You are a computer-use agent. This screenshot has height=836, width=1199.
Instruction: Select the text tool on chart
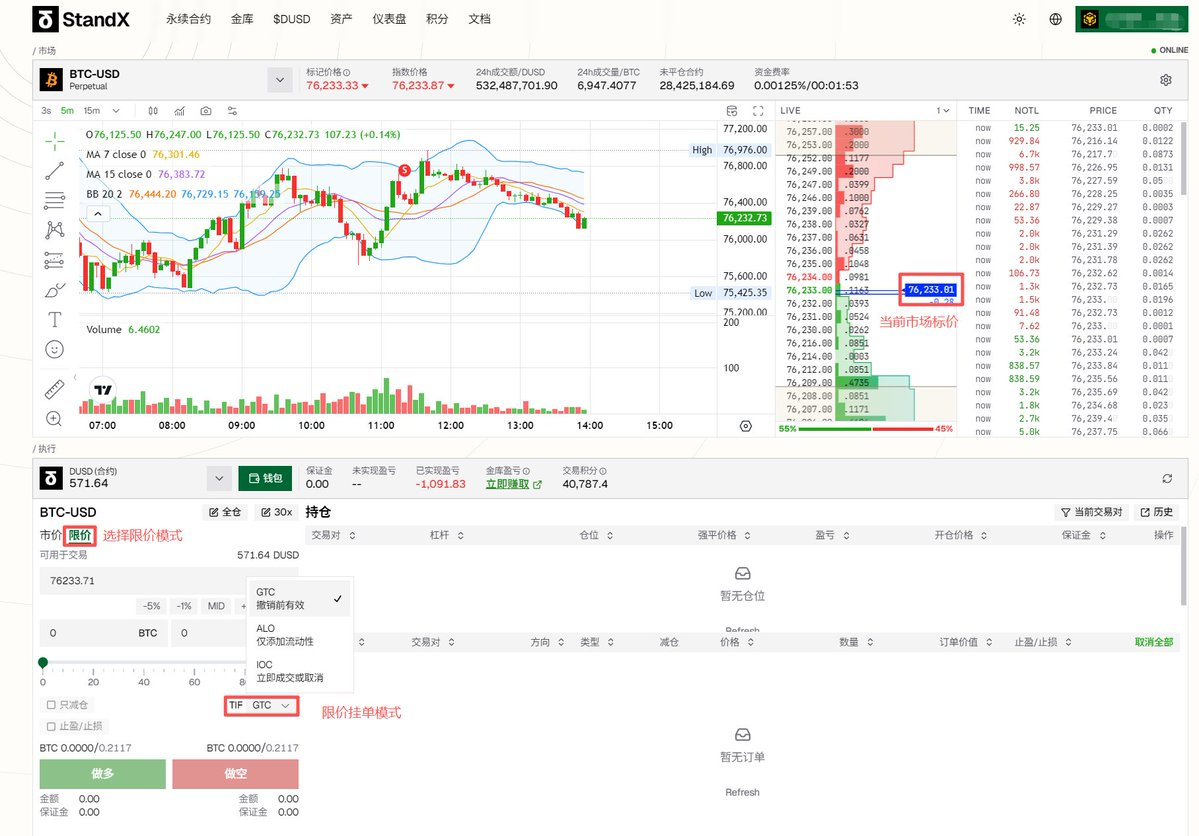coord(54,320)
